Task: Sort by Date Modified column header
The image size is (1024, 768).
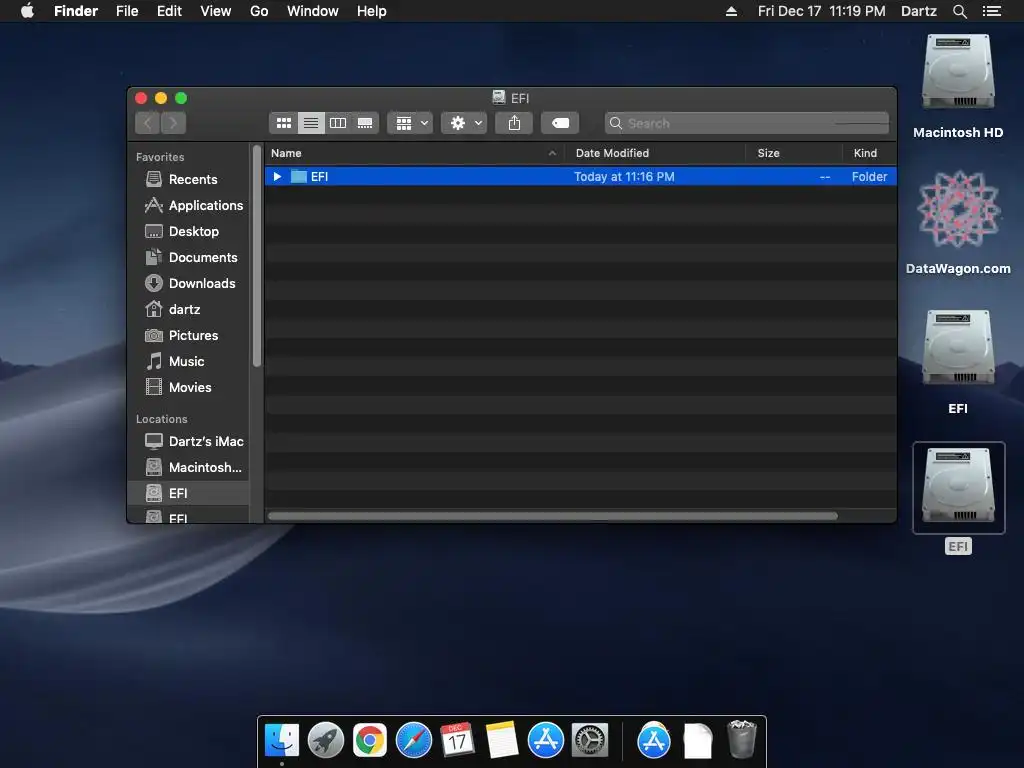Action: pyautogui.click(x=655, y=153)
